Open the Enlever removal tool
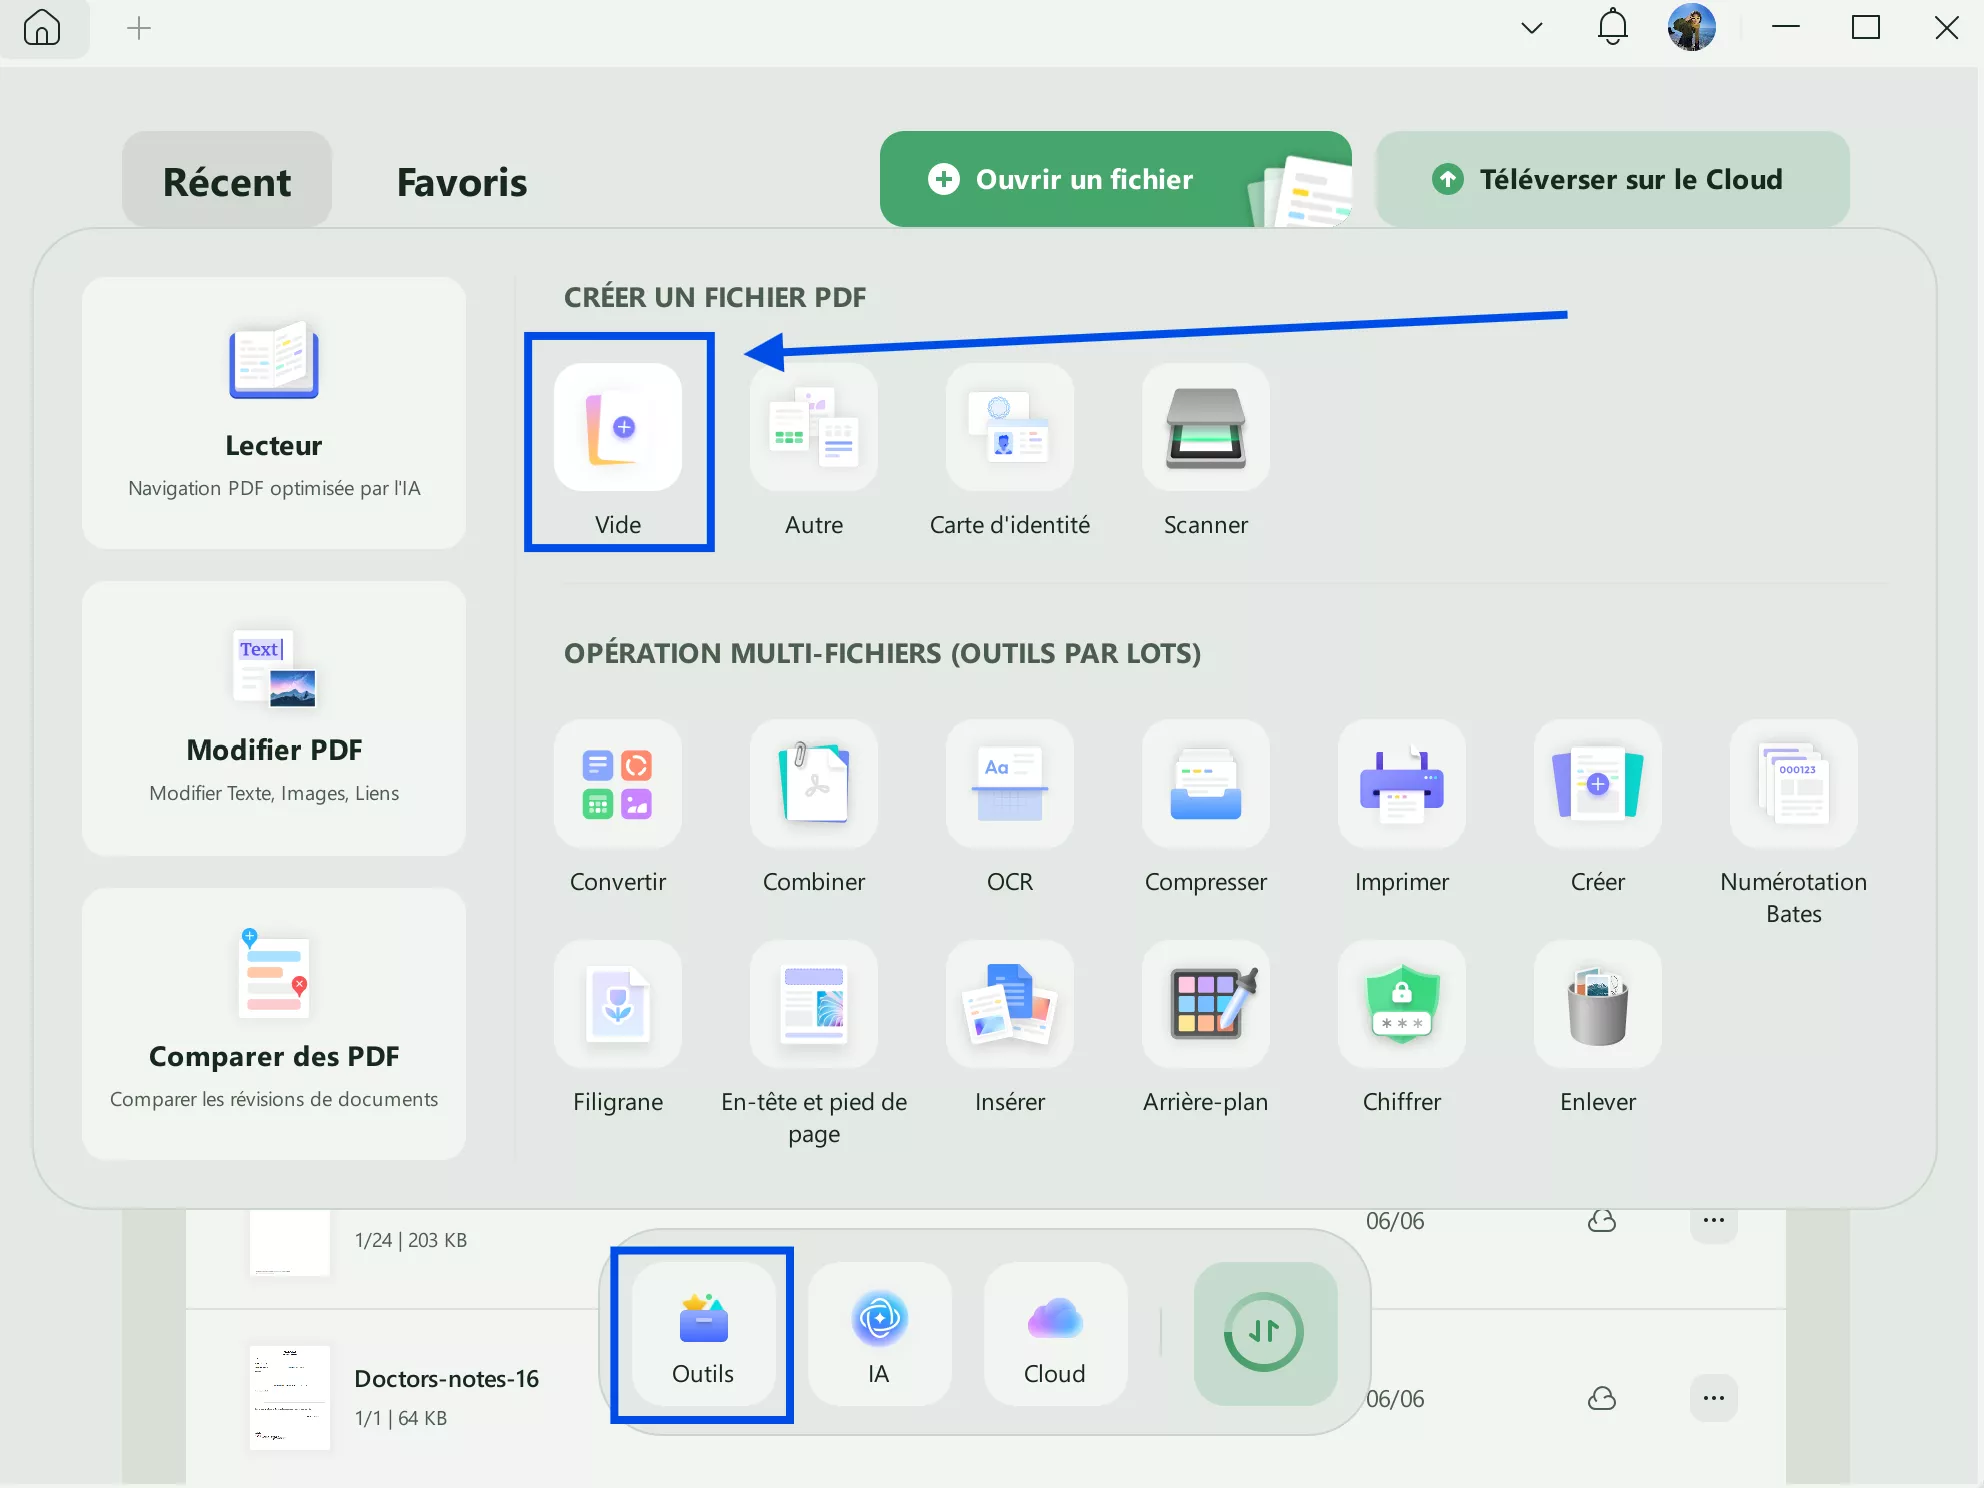This screenshot has height=1488, width=1984. coord(1597,1004)
